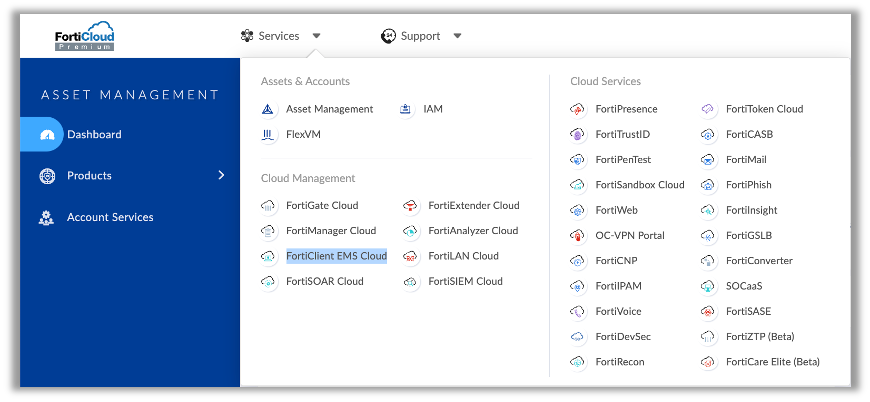This screenshot has height=402, width=870.
Task: Click the Account Services sidebar icon
Action: pos(46,217)
